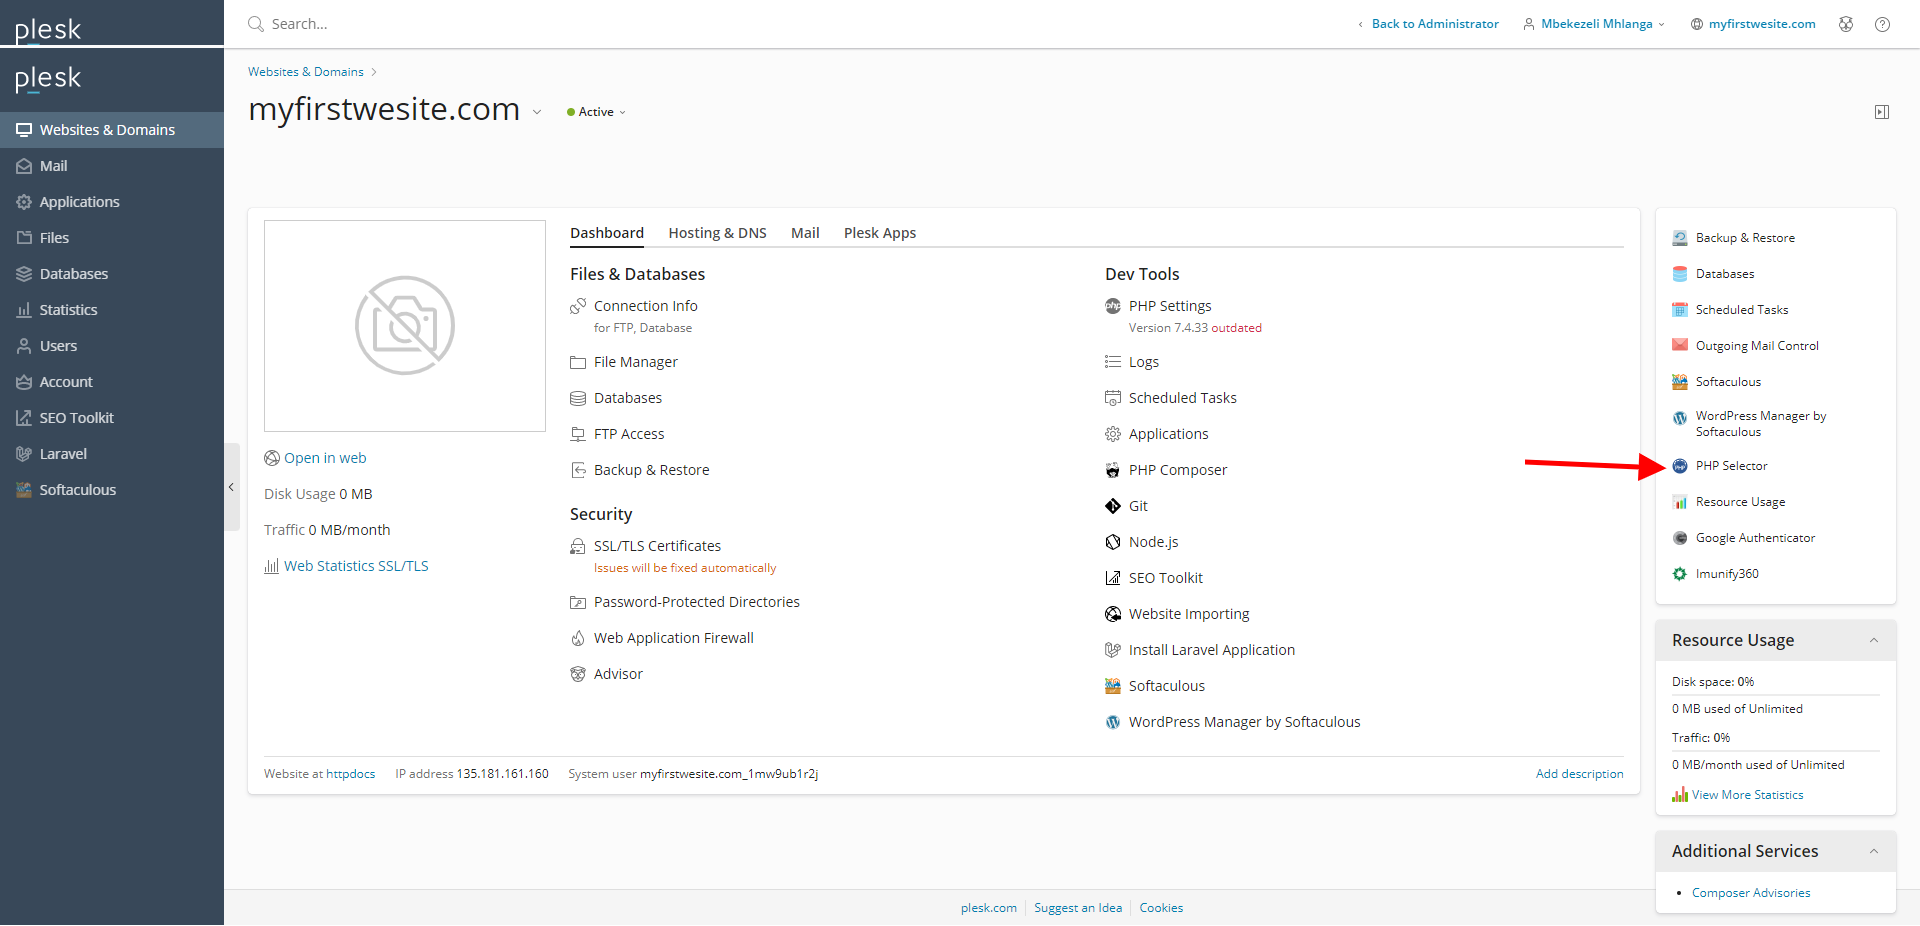Collapse the Resource Usage panel
This screenshot has height=926, width=1920.
click(1873, 640)
